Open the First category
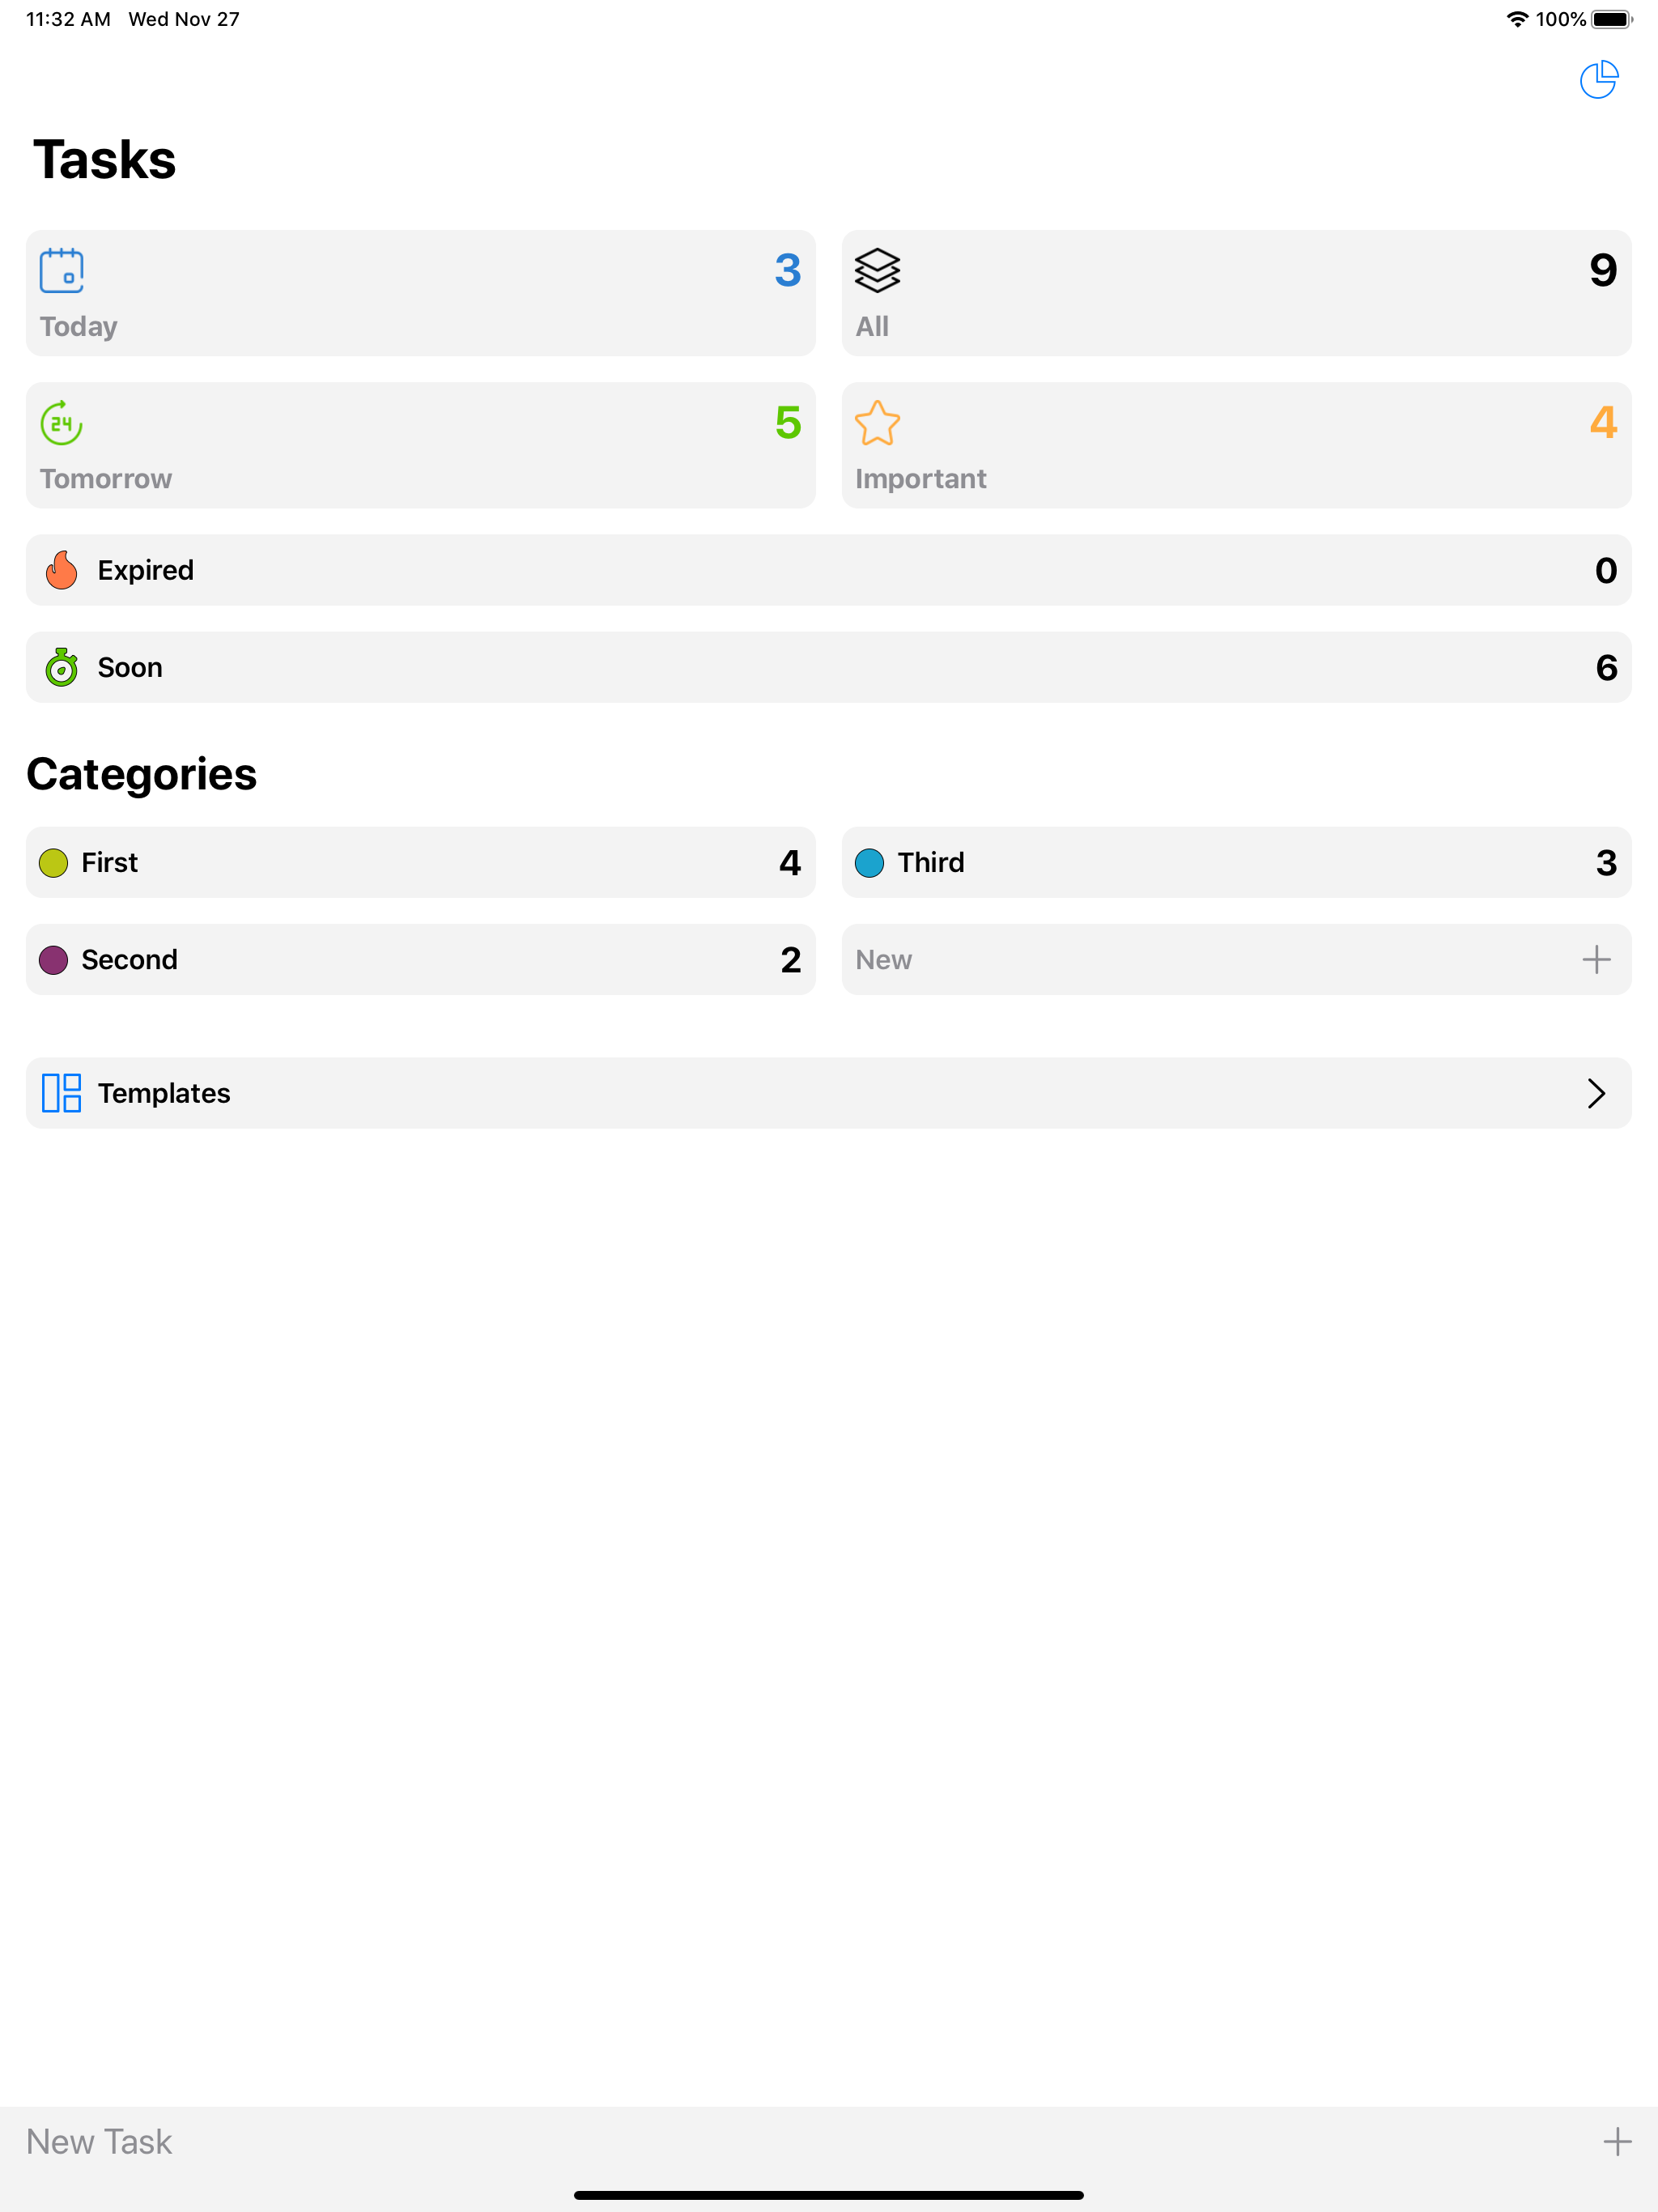Viewport: 1658px width, 2212px height. point(420,862)
